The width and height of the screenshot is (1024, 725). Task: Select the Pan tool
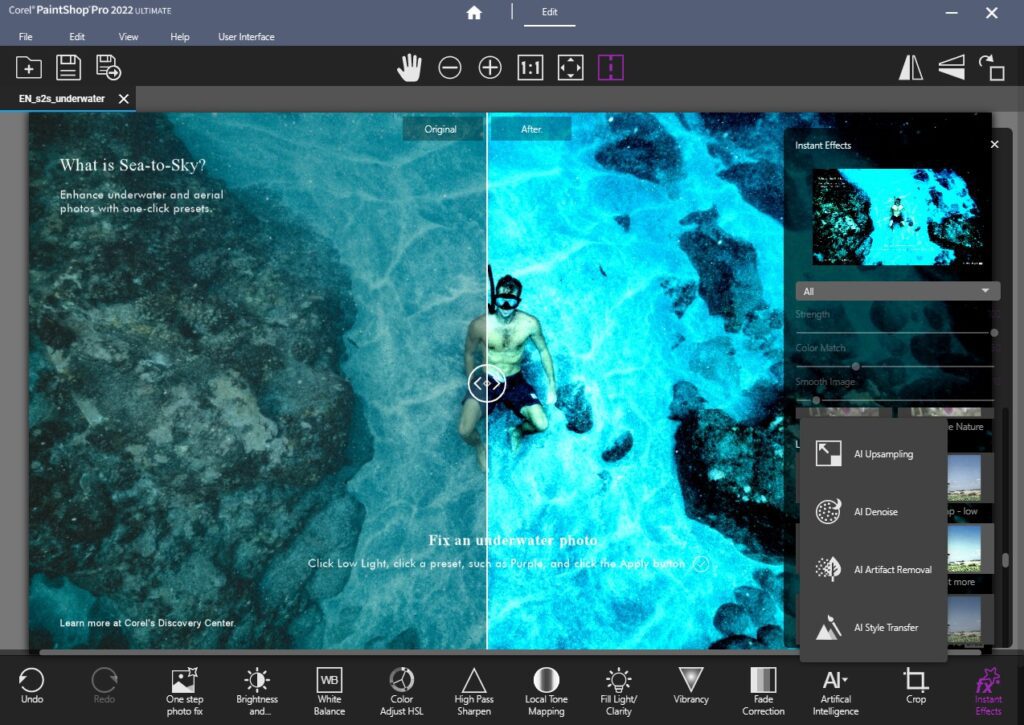409,67
